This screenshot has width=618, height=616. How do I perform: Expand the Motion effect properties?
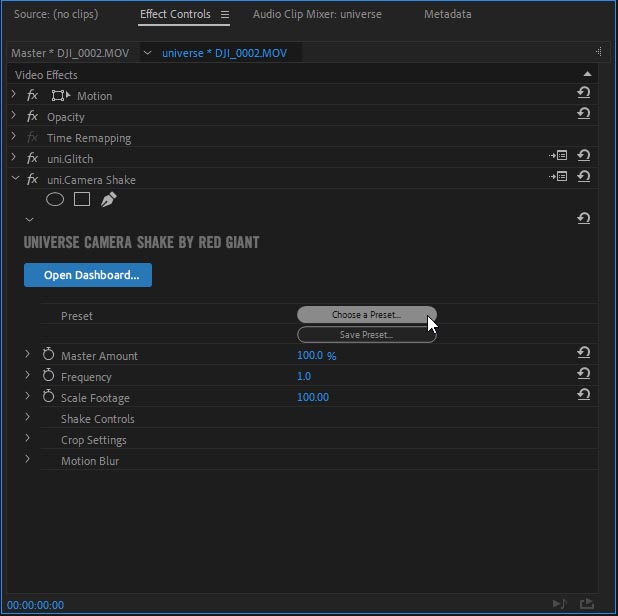[14, 94]
